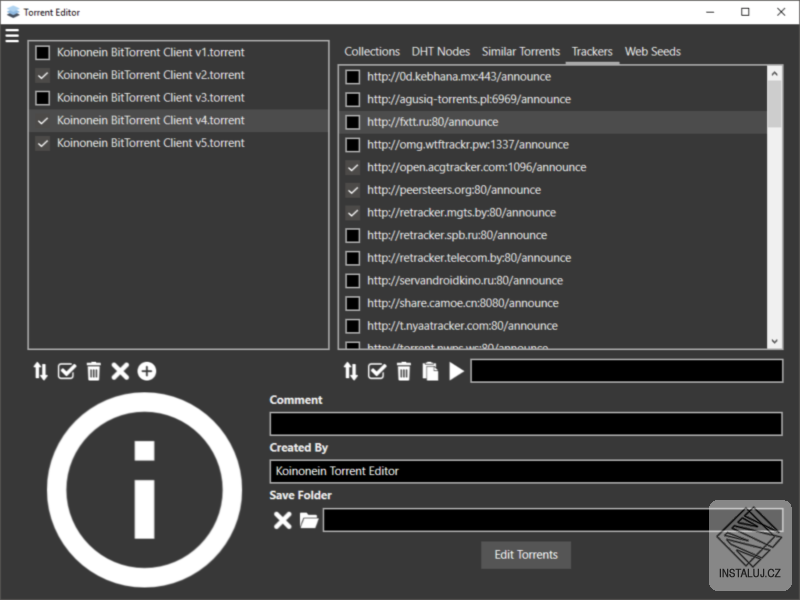The width and height of the screenshot is (800, 600).
Task: Check retracker.spb.ru:80 tracker checkbox
Action: click(x=353, y=235)
